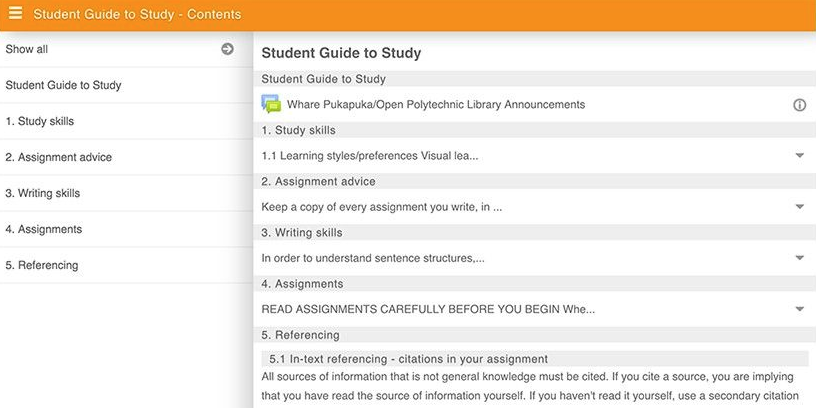Viewport: 816px width, 408px height.
Task: Click the grey Student Guide to Study section header
Action: click(x=534, y=79)
